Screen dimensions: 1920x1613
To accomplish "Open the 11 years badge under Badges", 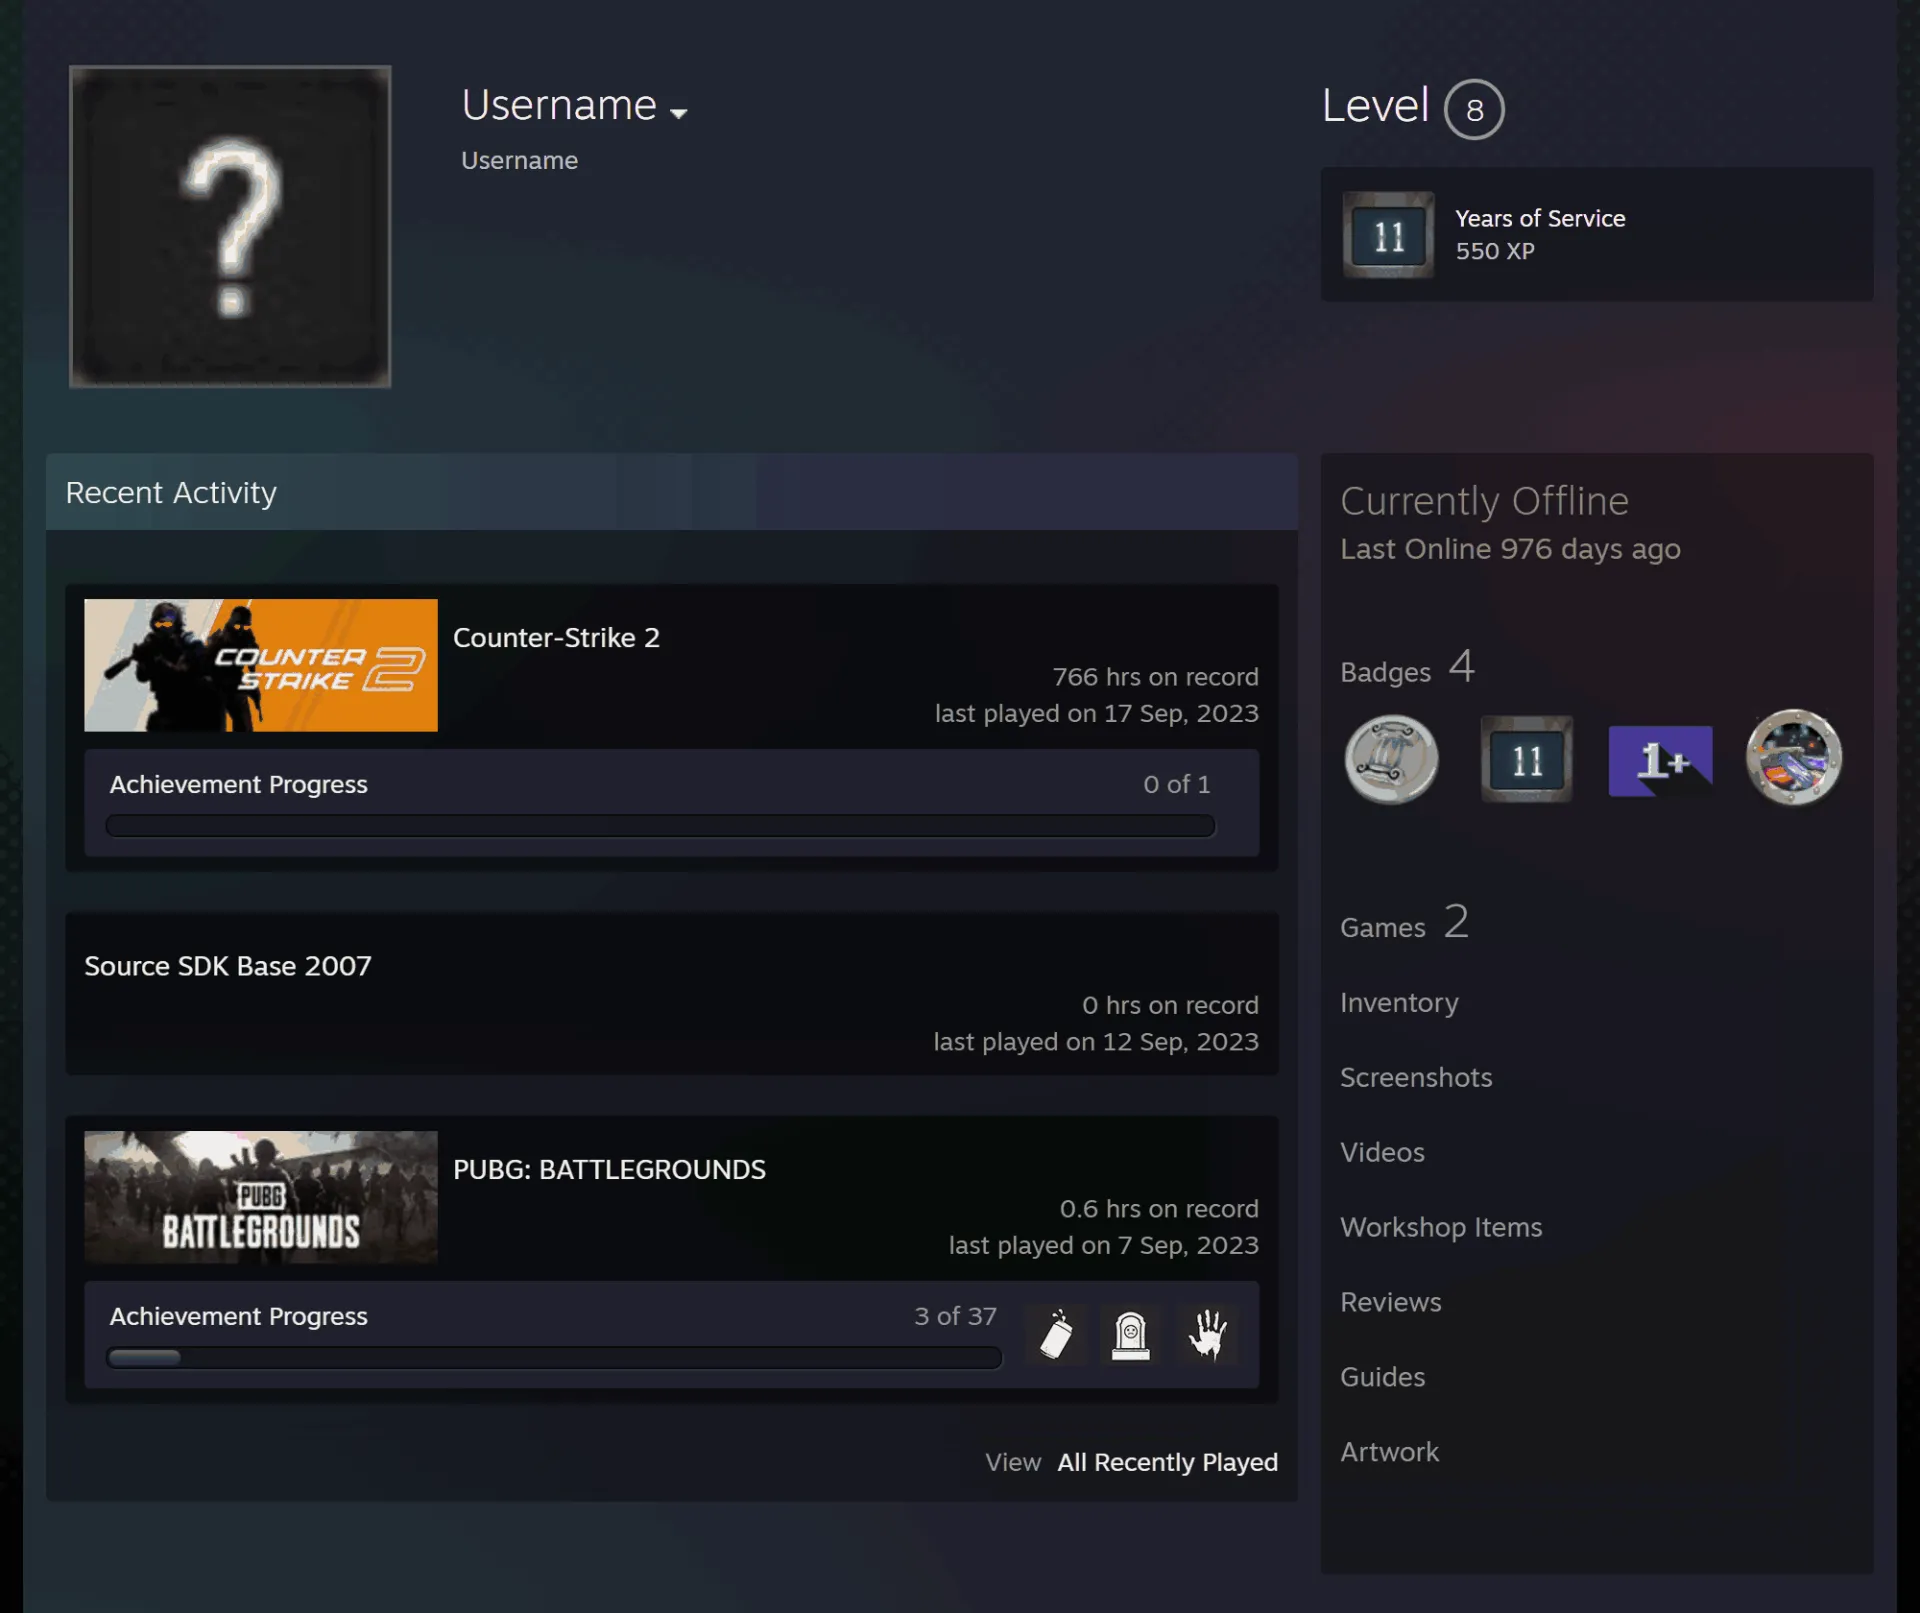I will coord(1526,759).
